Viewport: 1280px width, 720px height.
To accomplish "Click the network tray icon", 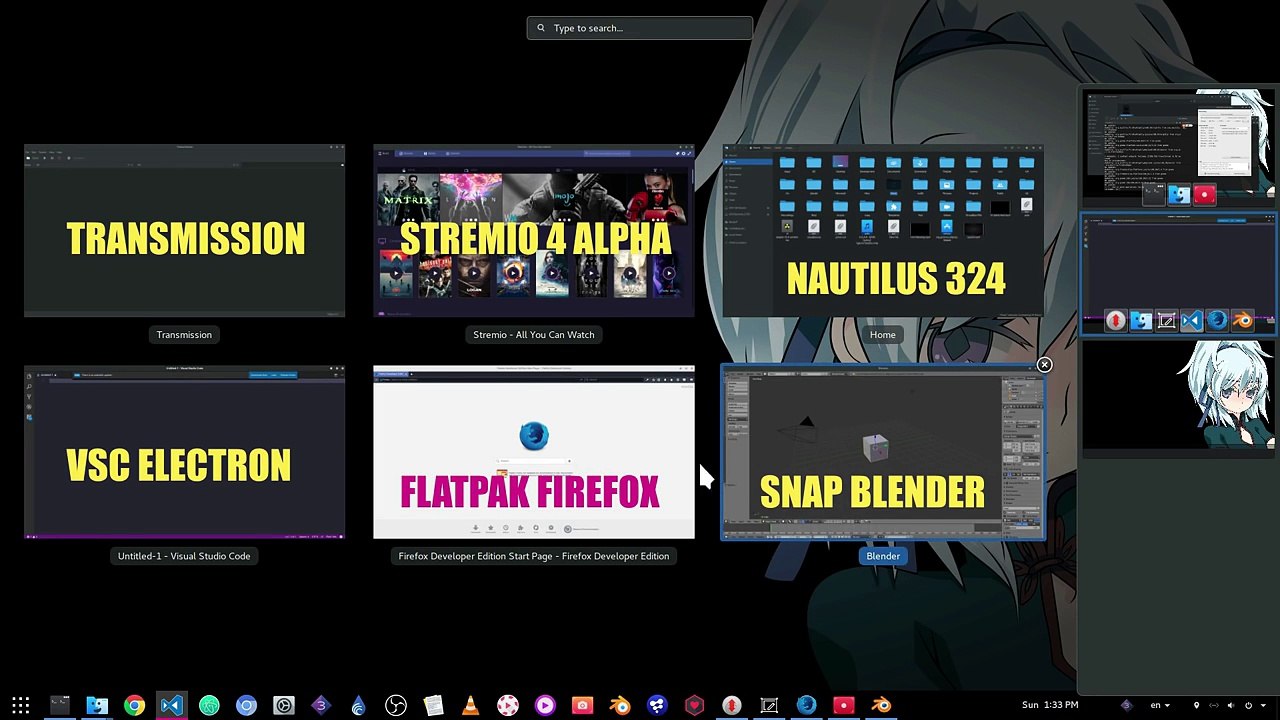I will click(1214, 705).
